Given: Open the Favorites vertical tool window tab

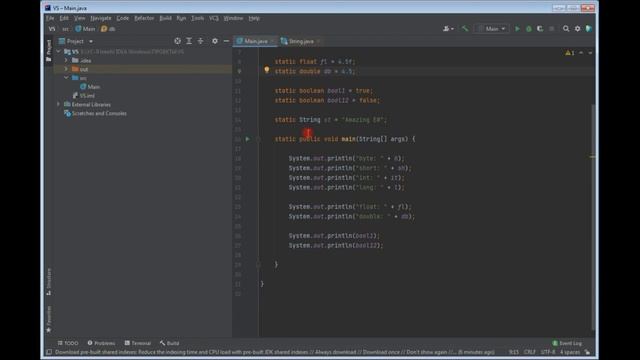Looking at the screenshot, I should (x=49, y=319).
